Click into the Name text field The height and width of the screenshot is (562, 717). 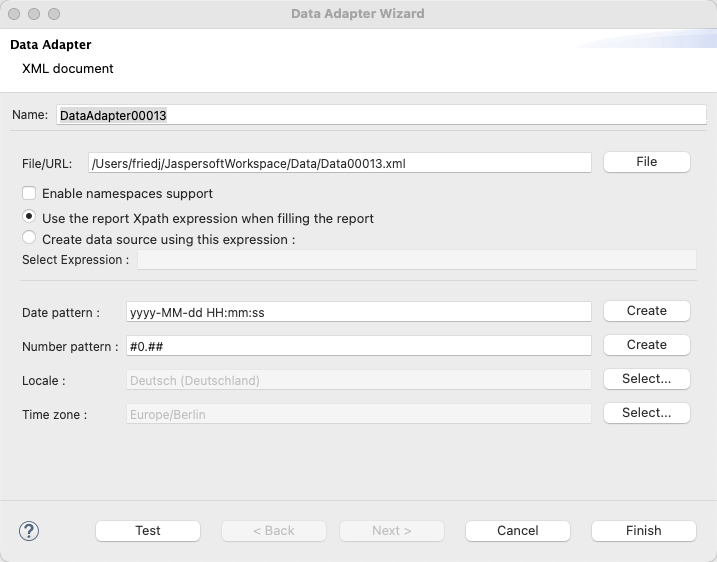(380, 115)
